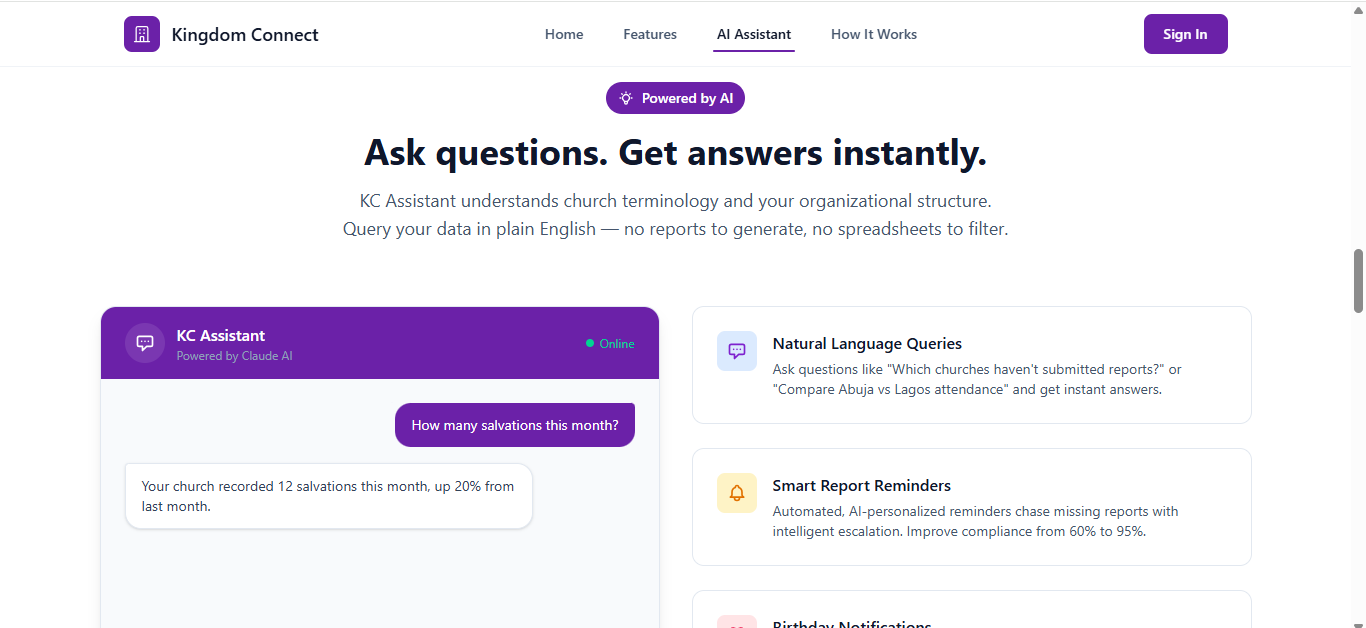Click the KC Assistant chat bubble avatar icon

coord(145,343)
